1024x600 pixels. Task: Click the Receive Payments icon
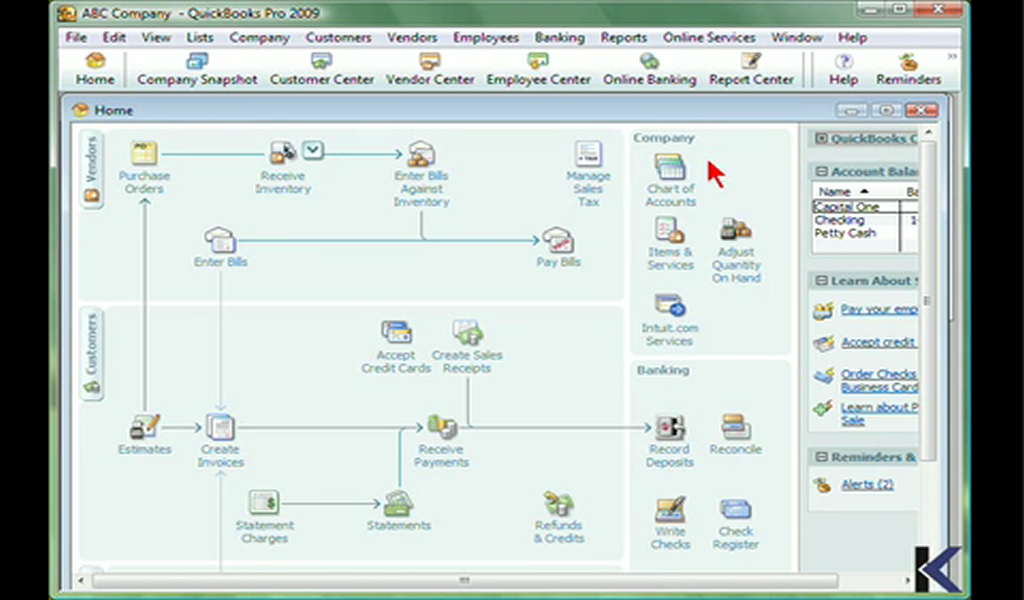(x=442, y=427)
